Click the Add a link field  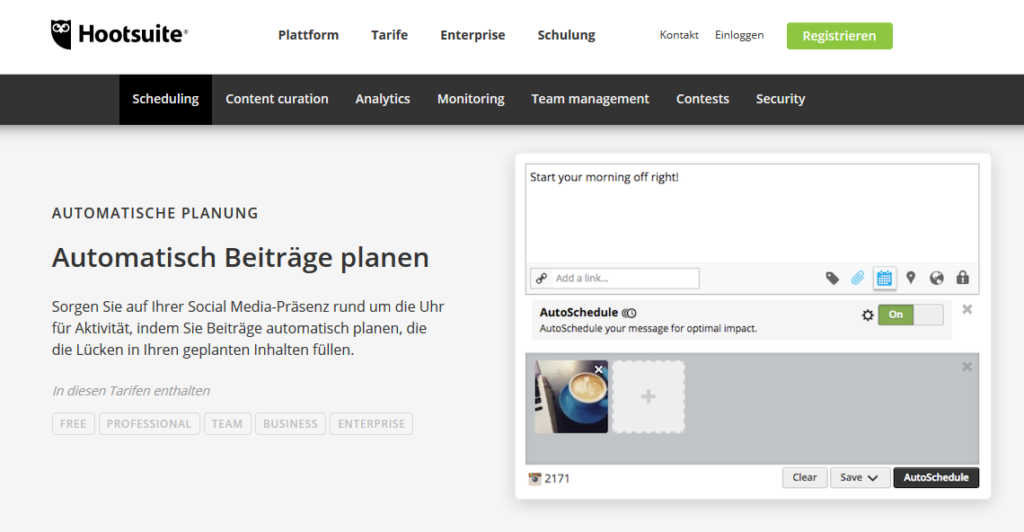click(615, 278)
